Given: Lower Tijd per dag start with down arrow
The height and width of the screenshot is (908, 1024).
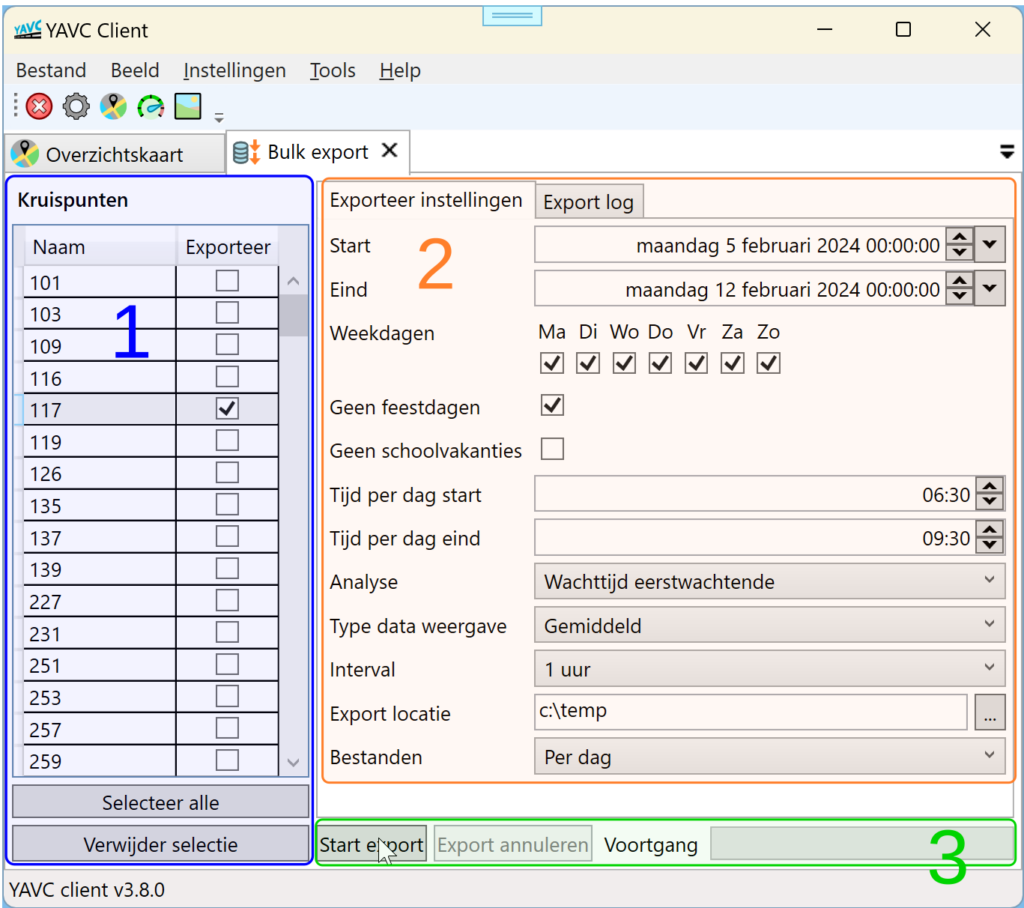Looking at the screenshot, I should pos(990,502).
